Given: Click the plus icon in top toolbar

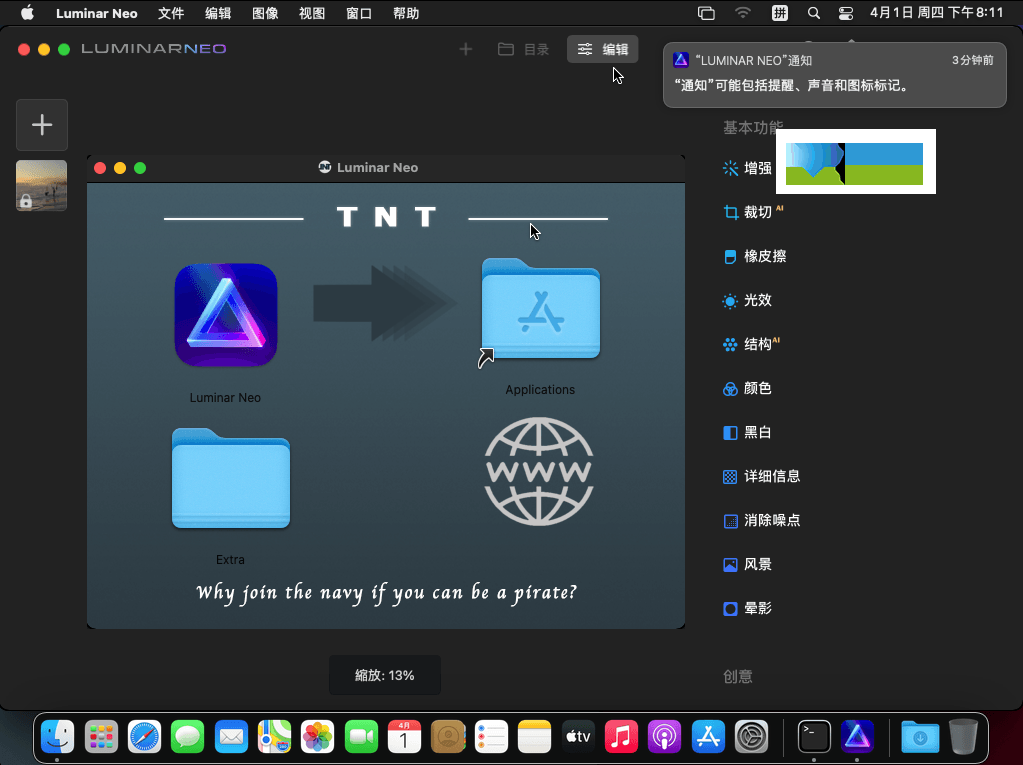Looking at the screenshot, I should point(466,49).
